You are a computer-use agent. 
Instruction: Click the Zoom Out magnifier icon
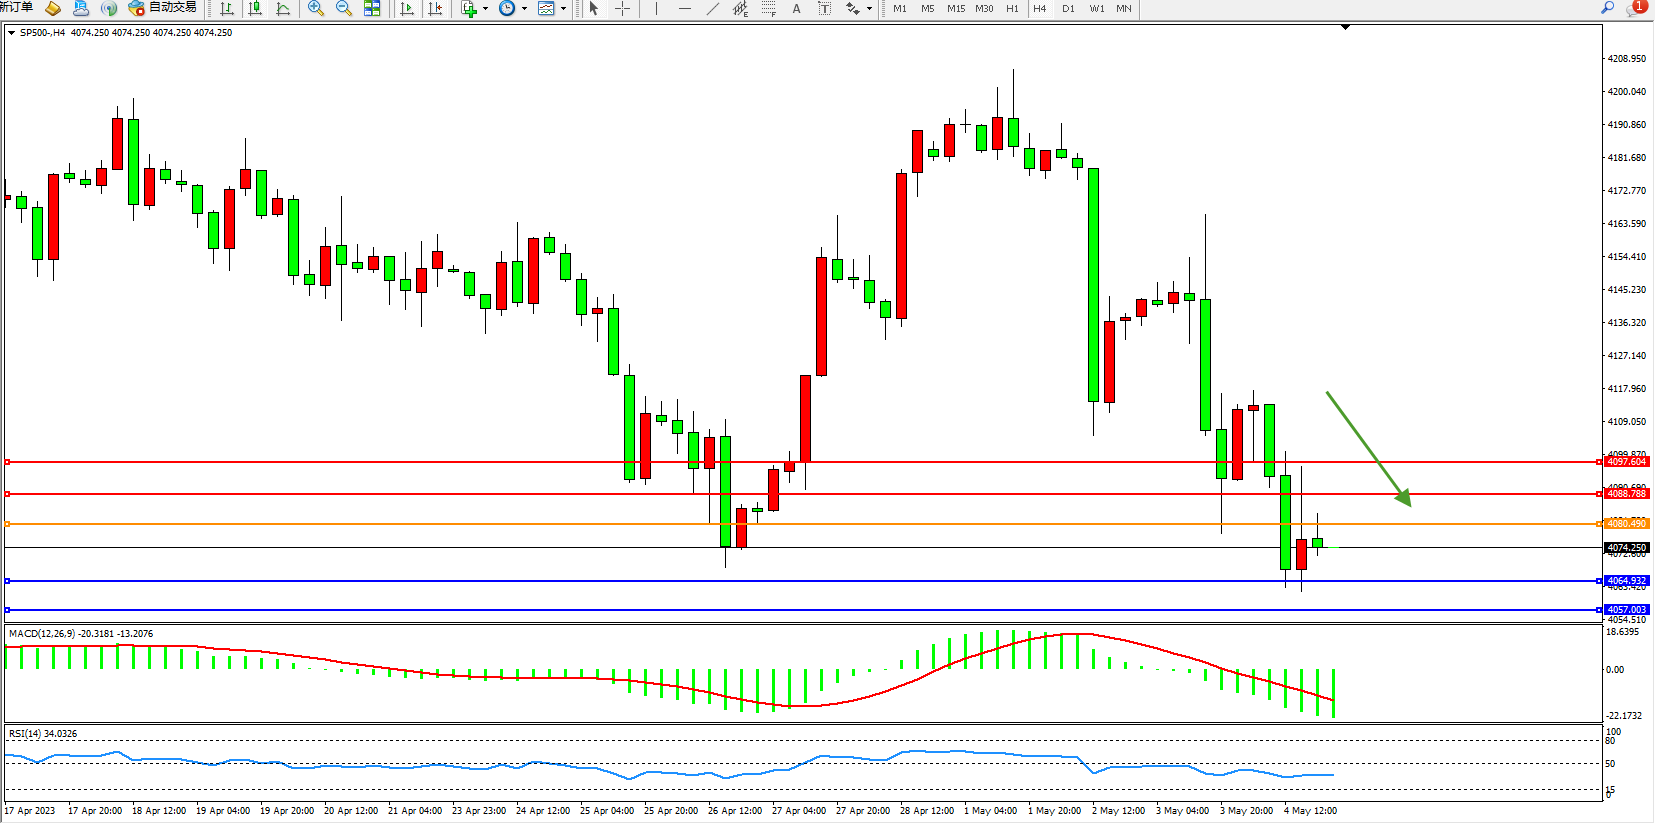pos(344,9)
